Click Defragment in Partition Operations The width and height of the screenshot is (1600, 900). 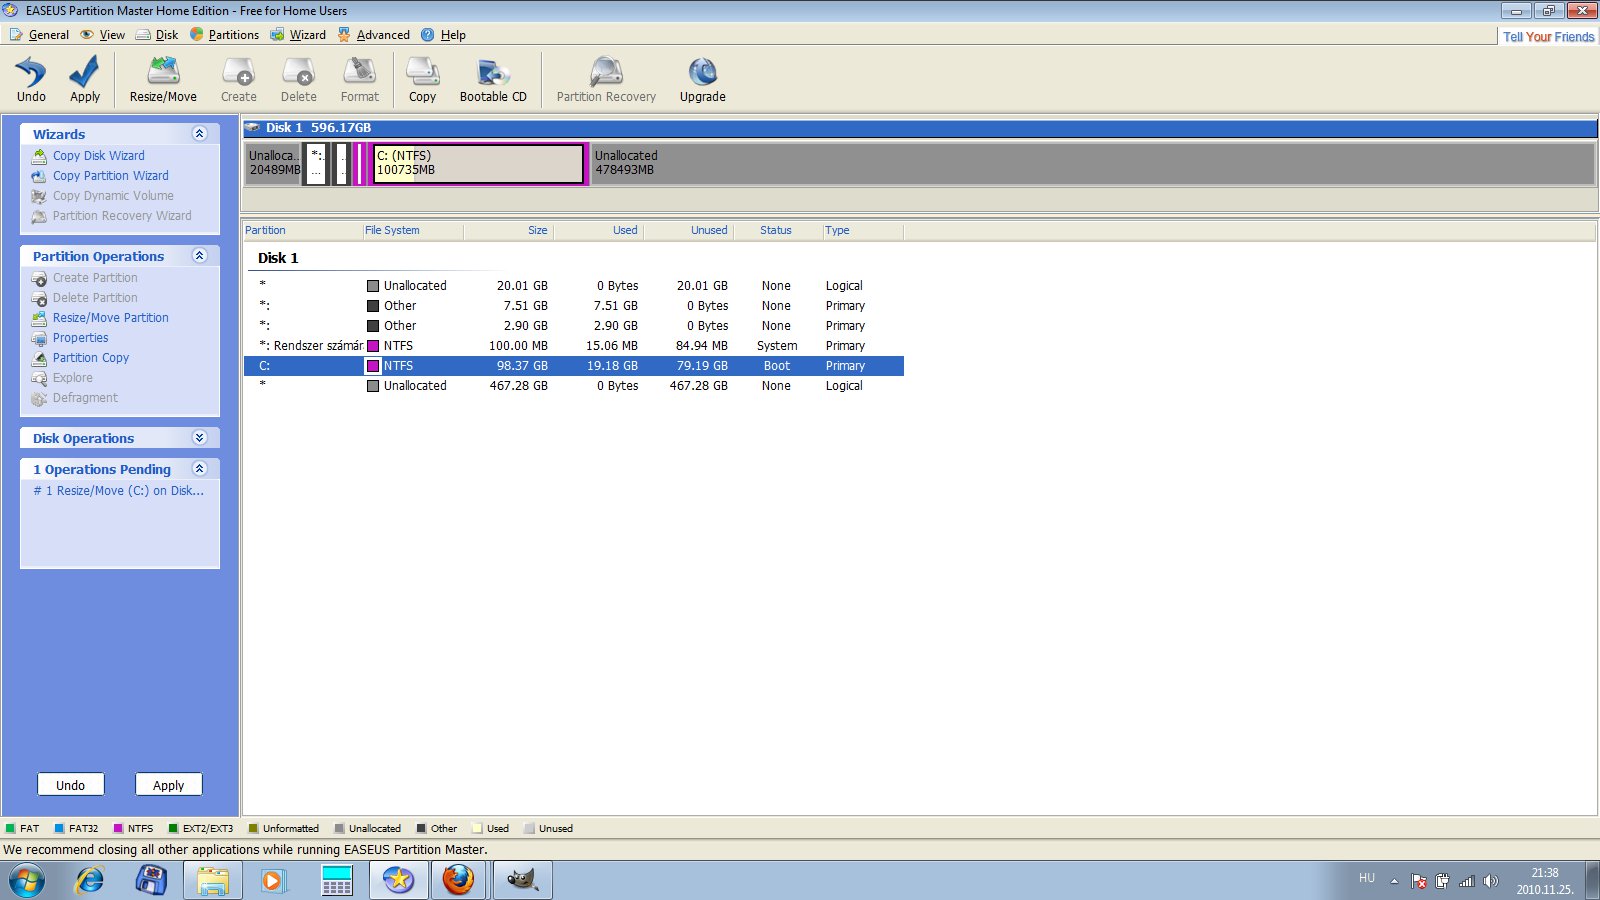tap(85, 398)
